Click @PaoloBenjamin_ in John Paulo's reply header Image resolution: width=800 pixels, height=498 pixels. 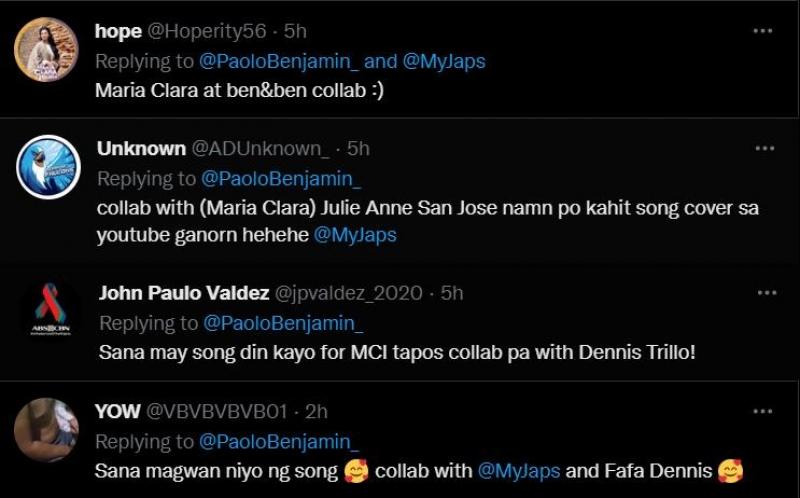281,324
